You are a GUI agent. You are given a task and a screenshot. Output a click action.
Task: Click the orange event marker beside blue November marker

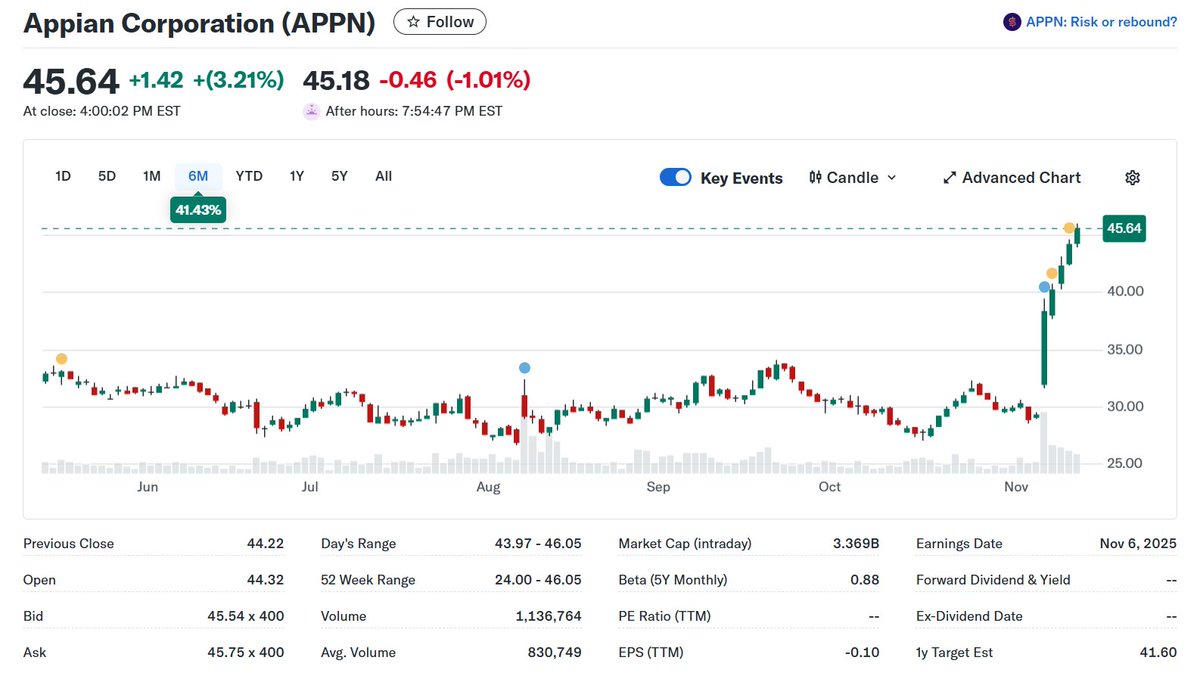[1052, 273]
